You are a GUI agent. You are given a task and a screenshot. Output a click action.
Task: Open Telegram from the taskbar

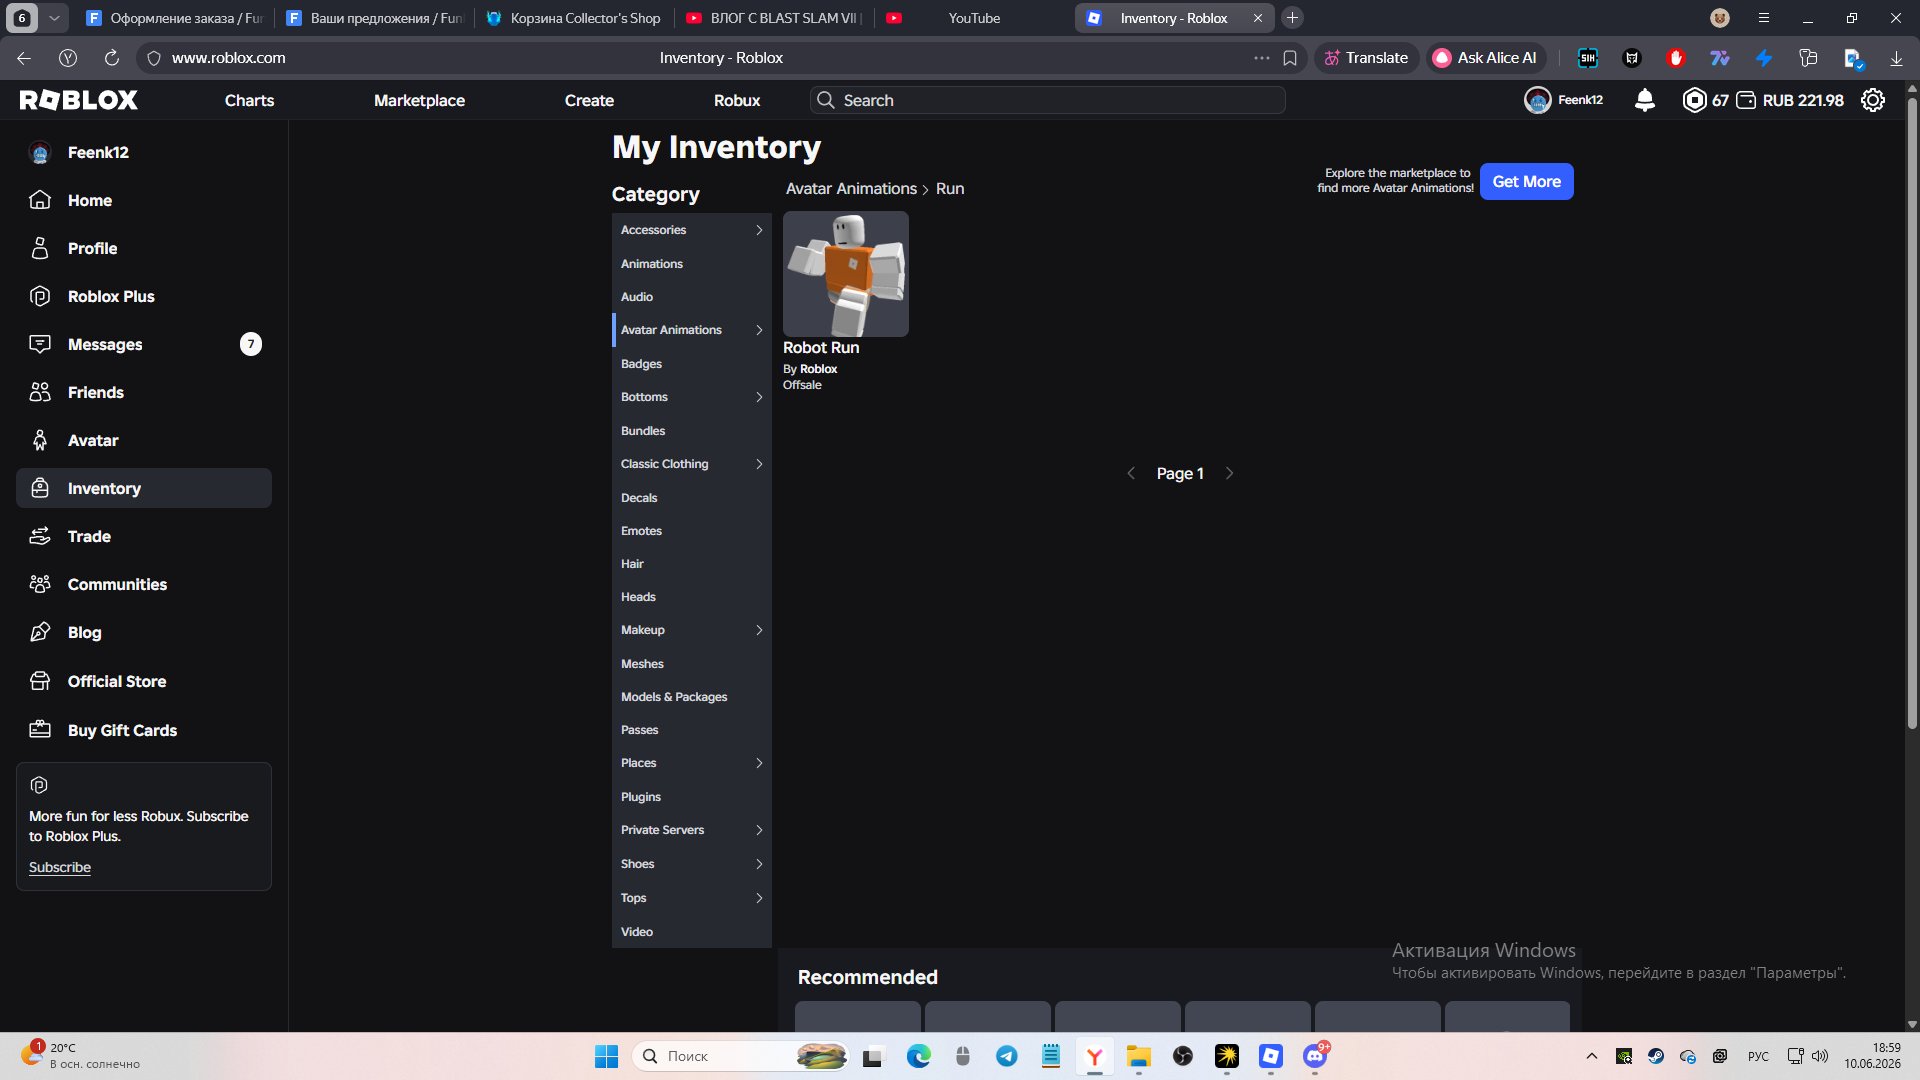pos(1007,1056)
